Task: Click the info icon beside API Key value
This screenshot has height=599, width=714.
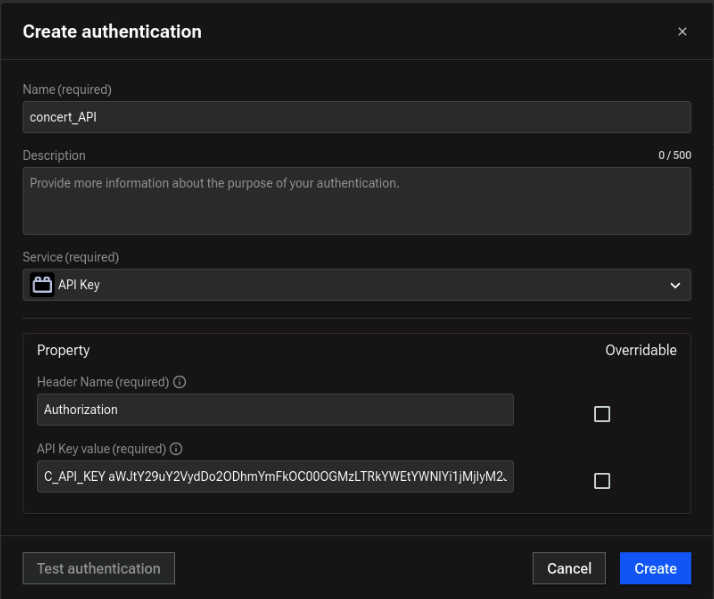Action: coord(176,449)
